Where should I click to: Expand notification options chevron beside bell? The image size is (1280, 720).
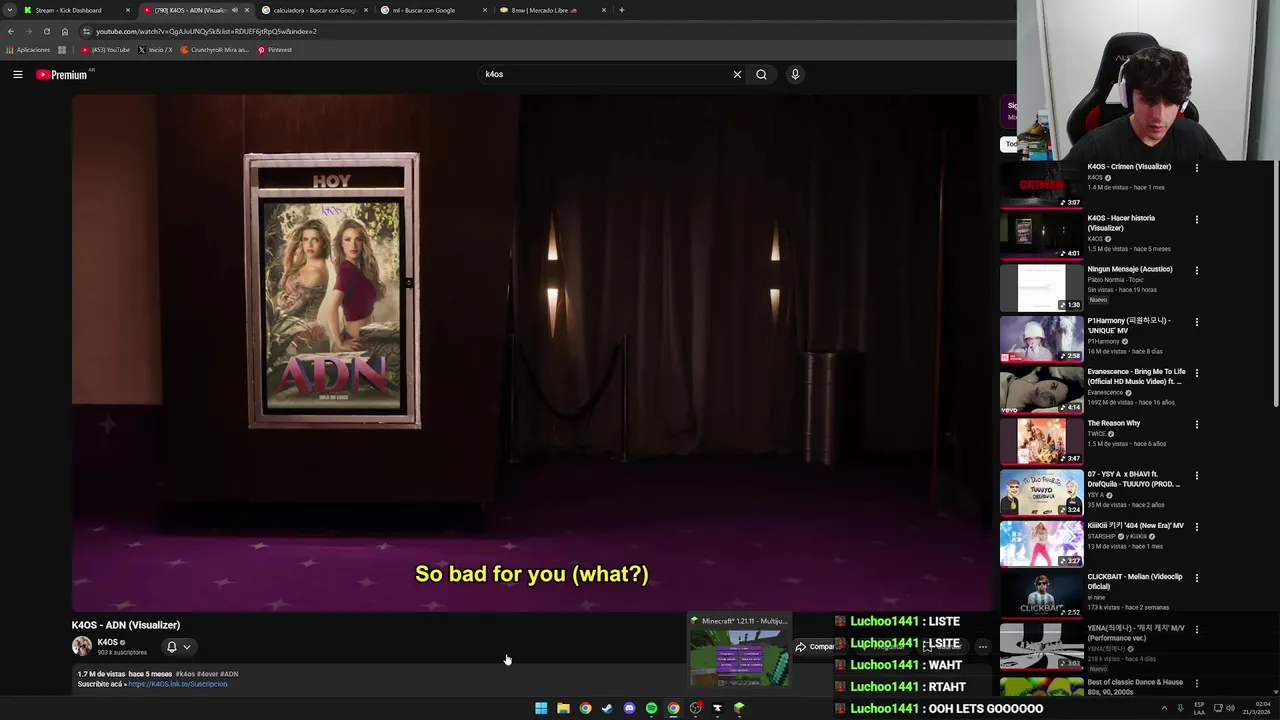point(187,647)
